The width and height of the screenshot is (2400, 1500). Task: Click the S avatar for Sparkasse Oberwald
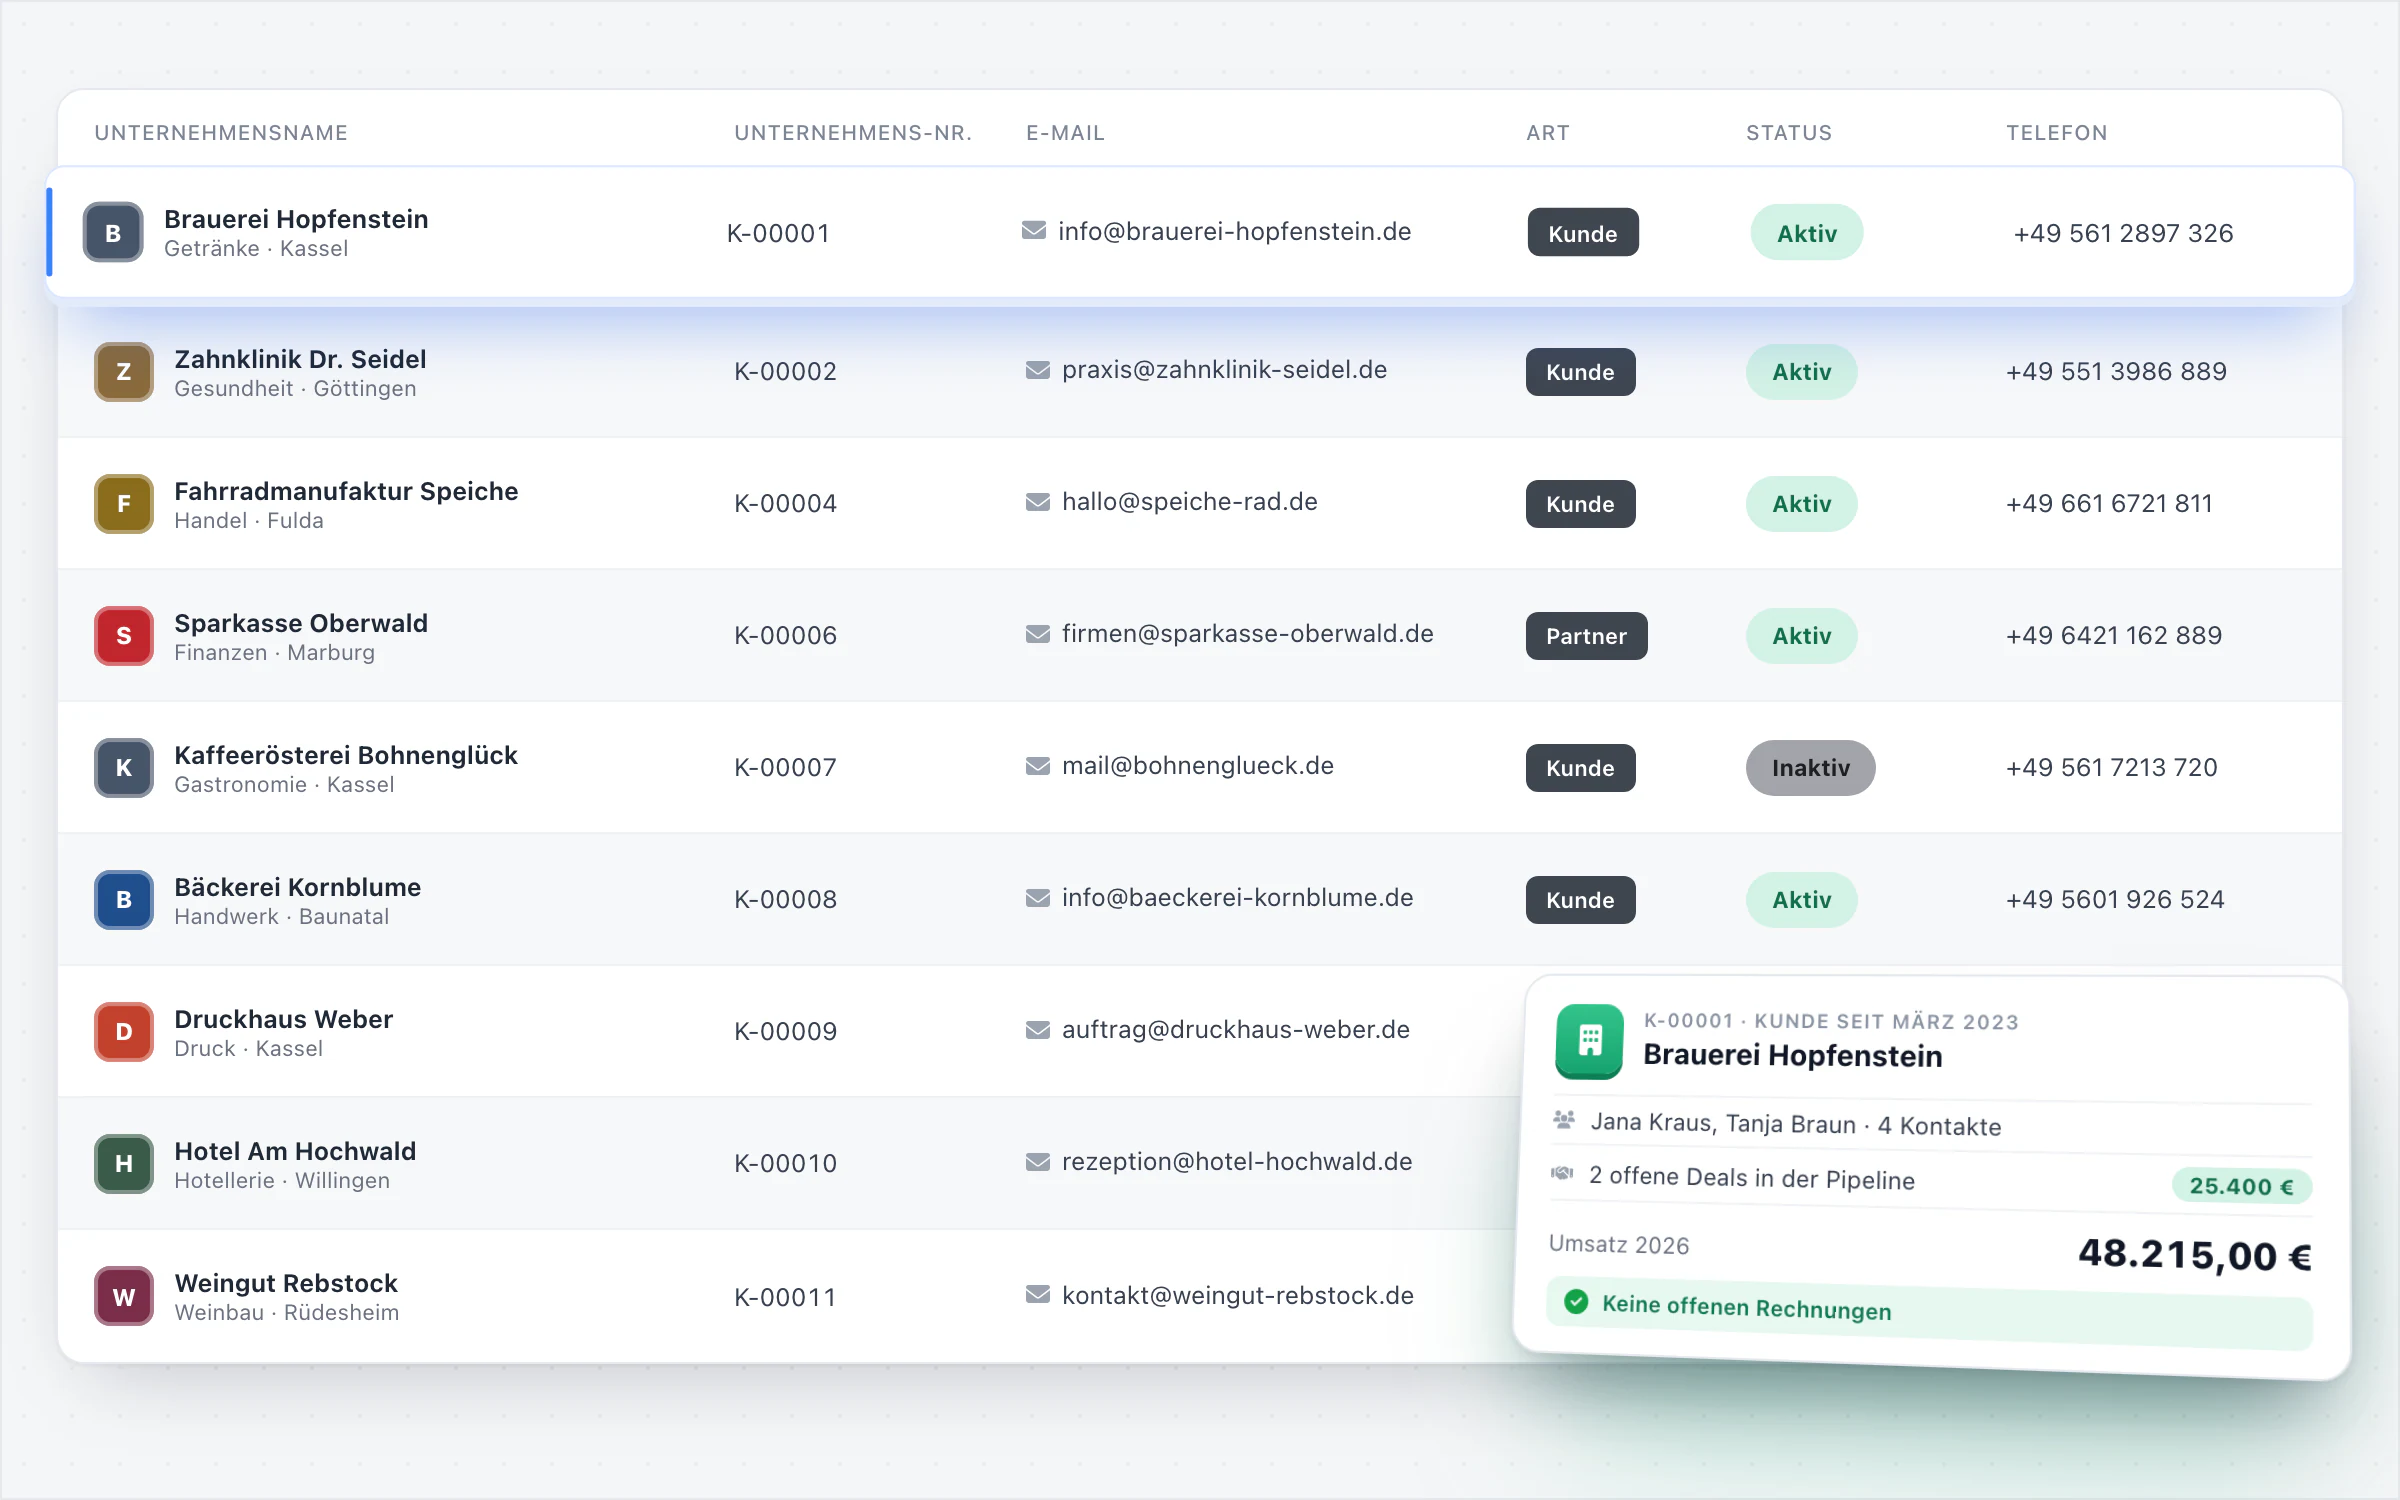(x=124, y=636)
